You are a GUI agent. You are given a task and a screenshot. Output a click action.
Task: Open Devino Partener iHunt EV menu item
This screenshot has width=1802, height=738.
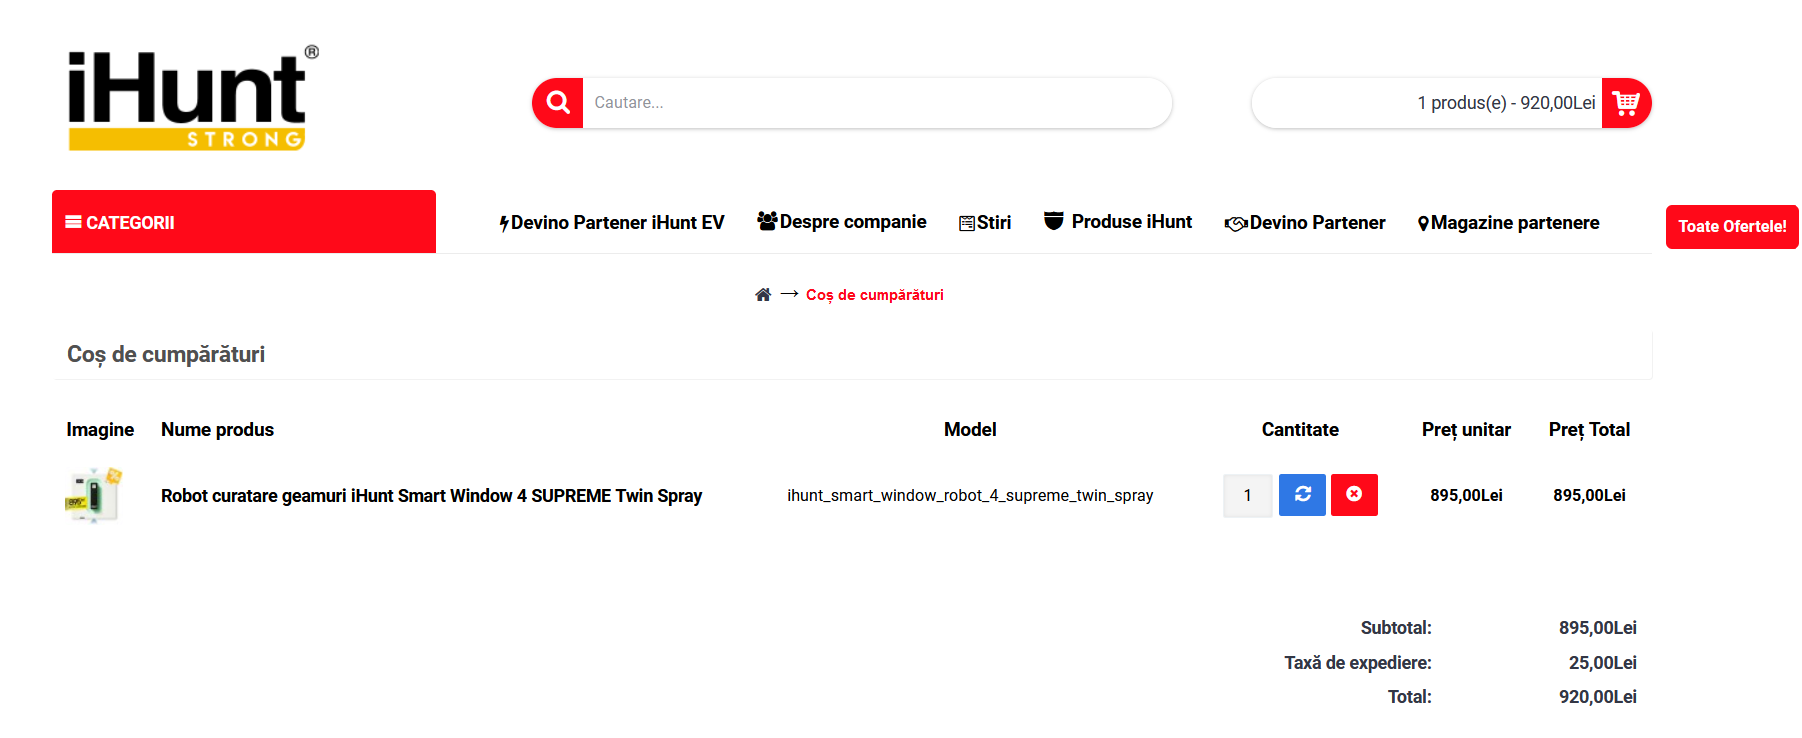[x=612, y=223]
